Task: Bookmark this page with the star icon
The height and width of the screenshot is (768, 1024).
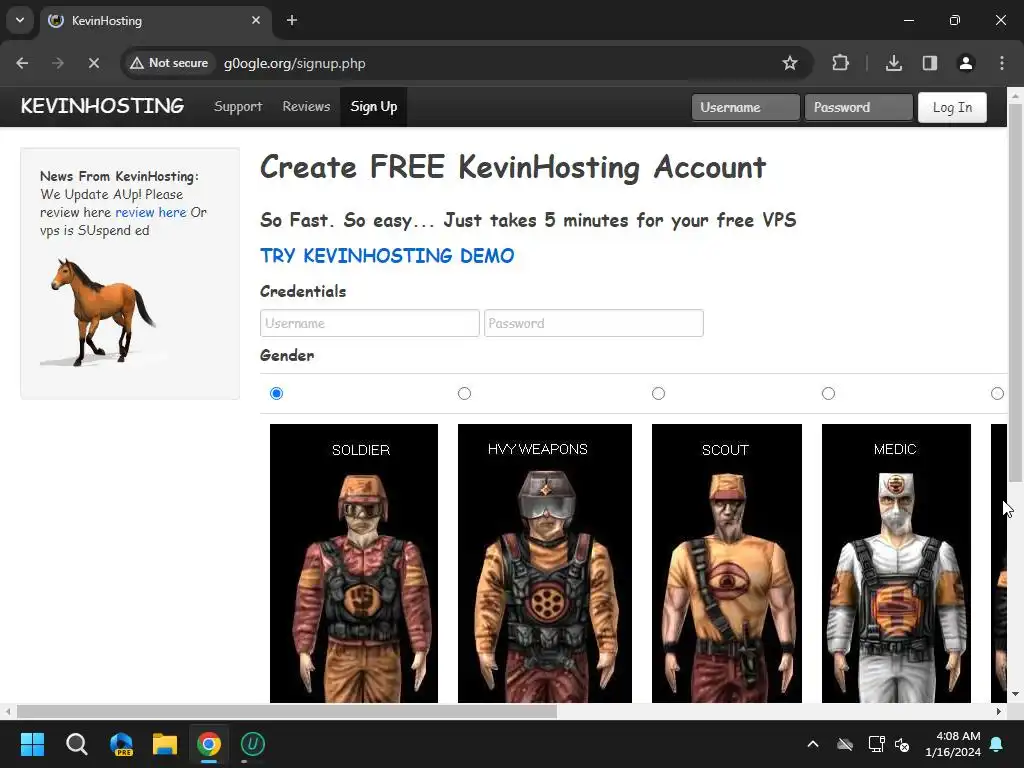Action: pyautogui.click(x=790, y=63)
